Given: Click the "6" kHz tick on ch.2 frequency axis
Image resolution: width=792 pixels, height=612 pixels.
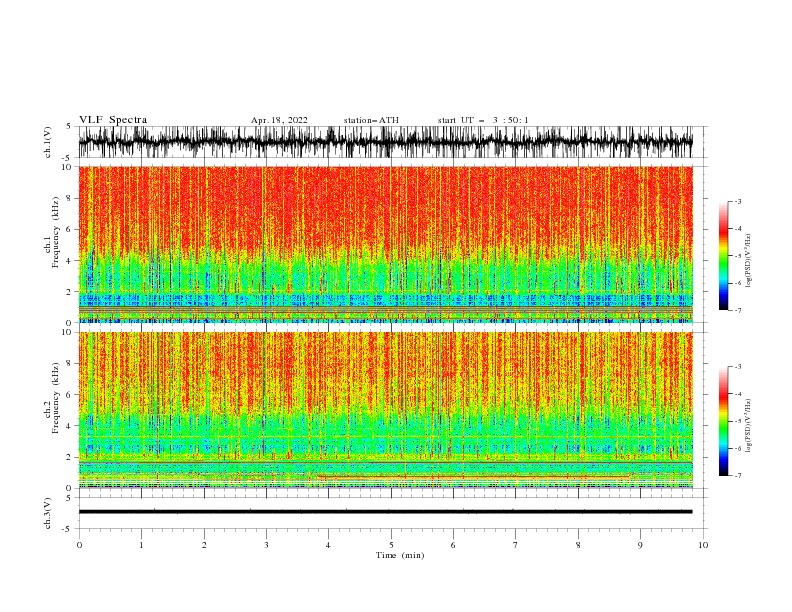Looking at the screenshot, I should click(x=70, y=394).
